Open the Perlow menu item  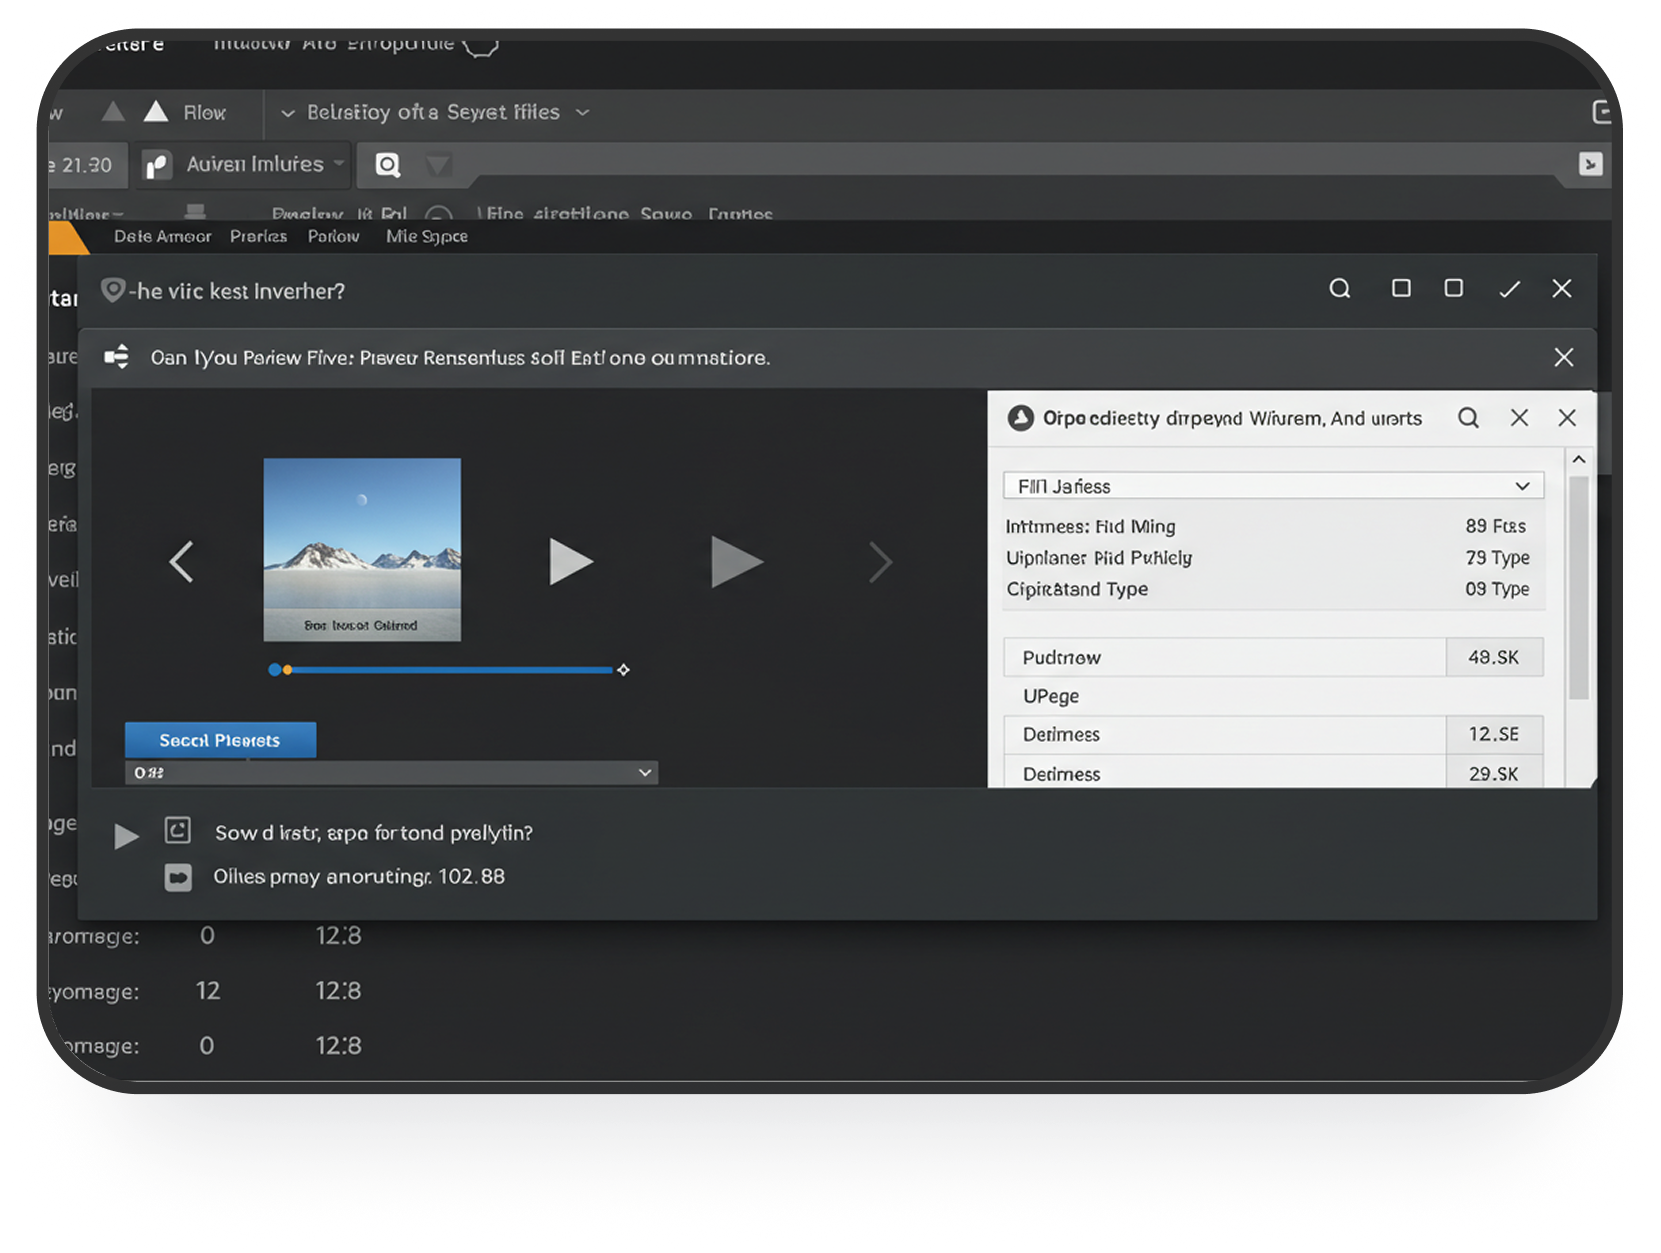coord(333,237)
